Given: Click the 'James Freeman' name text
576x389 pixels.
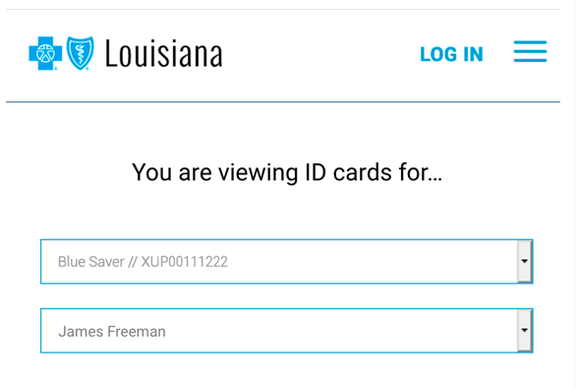Looking at the screenshot, I should [112, 331].
